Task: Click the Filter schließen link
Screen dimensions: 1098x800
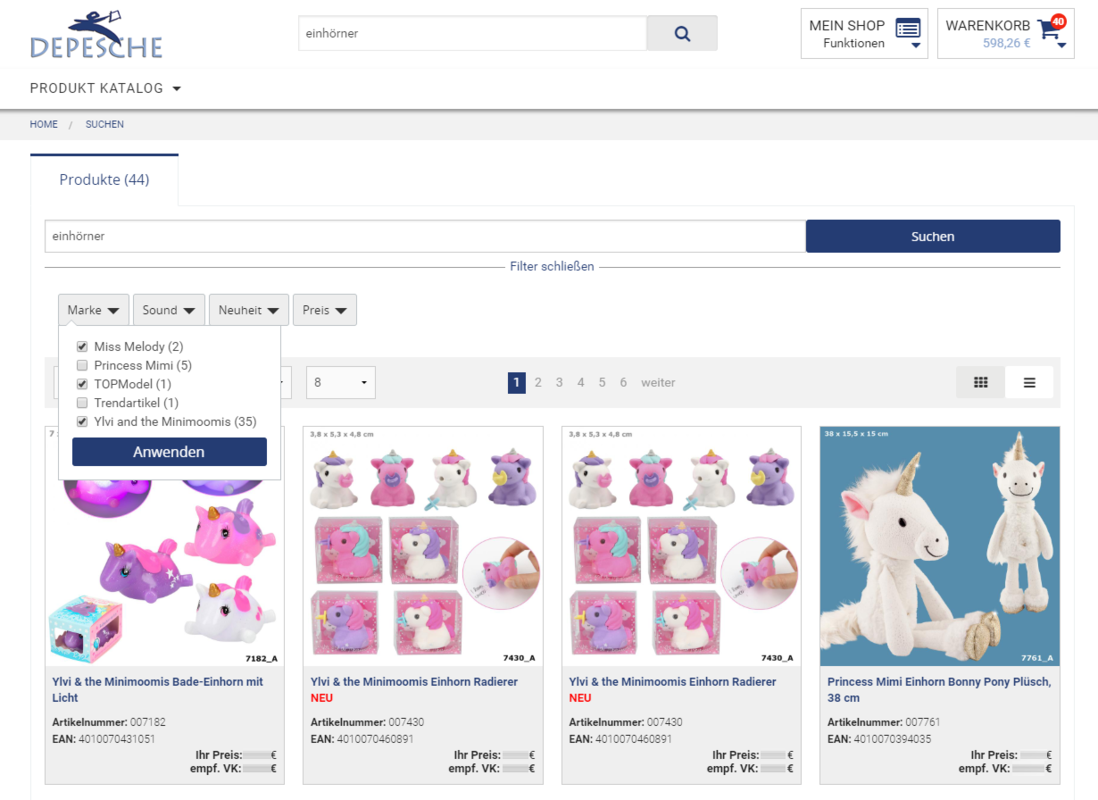Action: (x=552, y=266)
